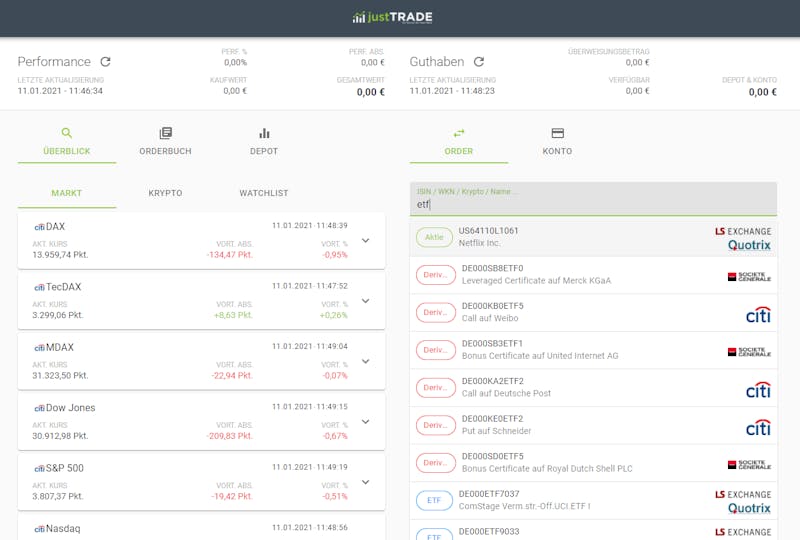
Task: Select ISIN DE000KA2ETF2 in results
Action: click(492, 381)
